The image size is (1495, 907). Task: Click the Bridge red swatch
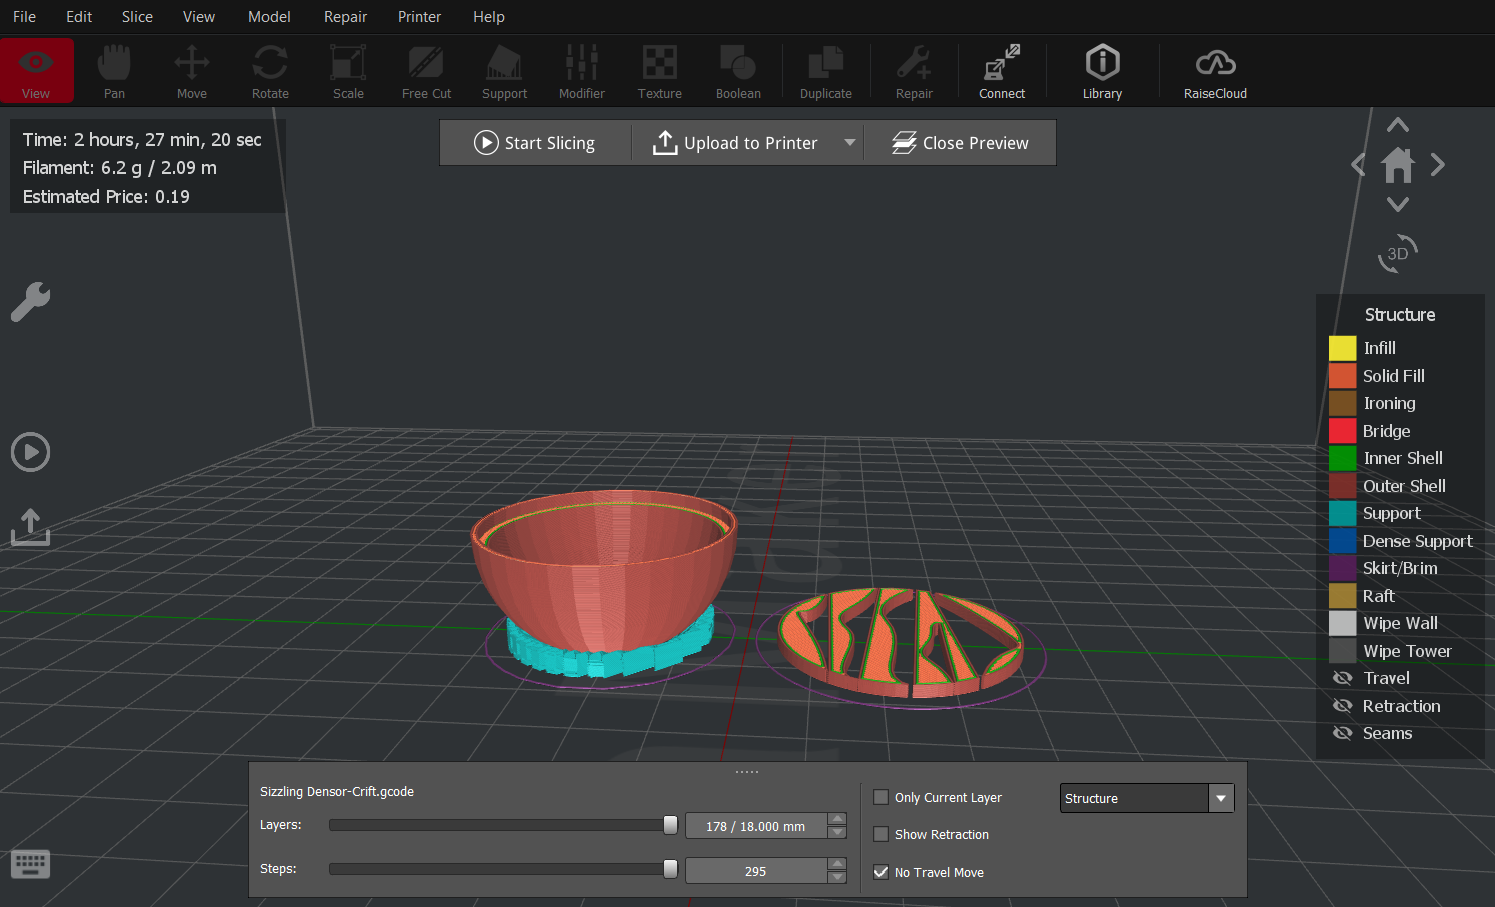pyautogui.click(x=1342, y=431)
